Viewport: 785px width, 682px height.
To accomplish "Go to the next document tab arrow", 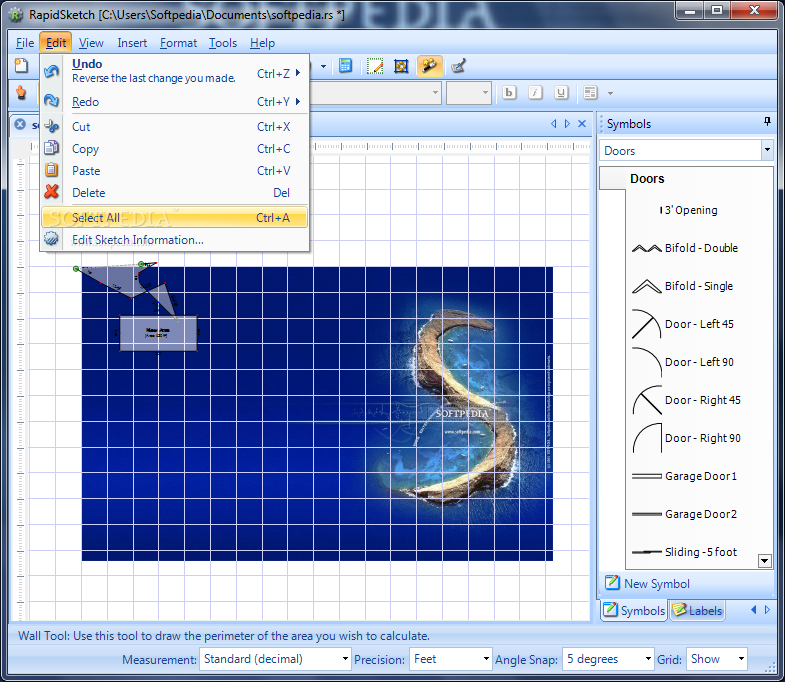I will 567,124.
